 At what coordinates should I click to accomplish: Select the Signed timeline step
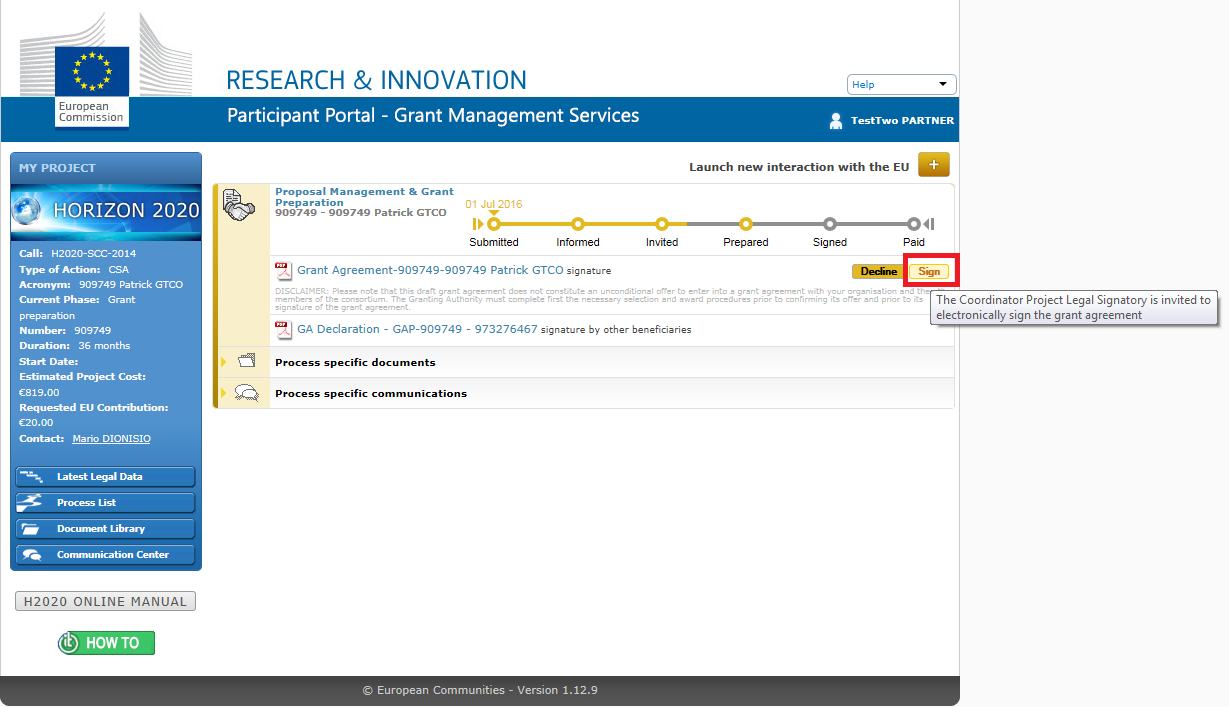tap(830, 224)
